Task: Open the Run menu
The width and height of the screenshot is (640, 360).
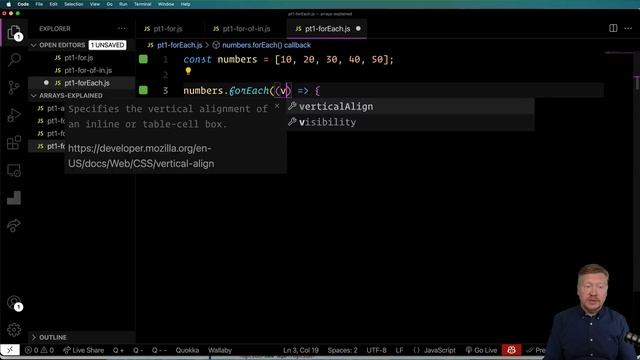Action: click(x=123, y=4)
